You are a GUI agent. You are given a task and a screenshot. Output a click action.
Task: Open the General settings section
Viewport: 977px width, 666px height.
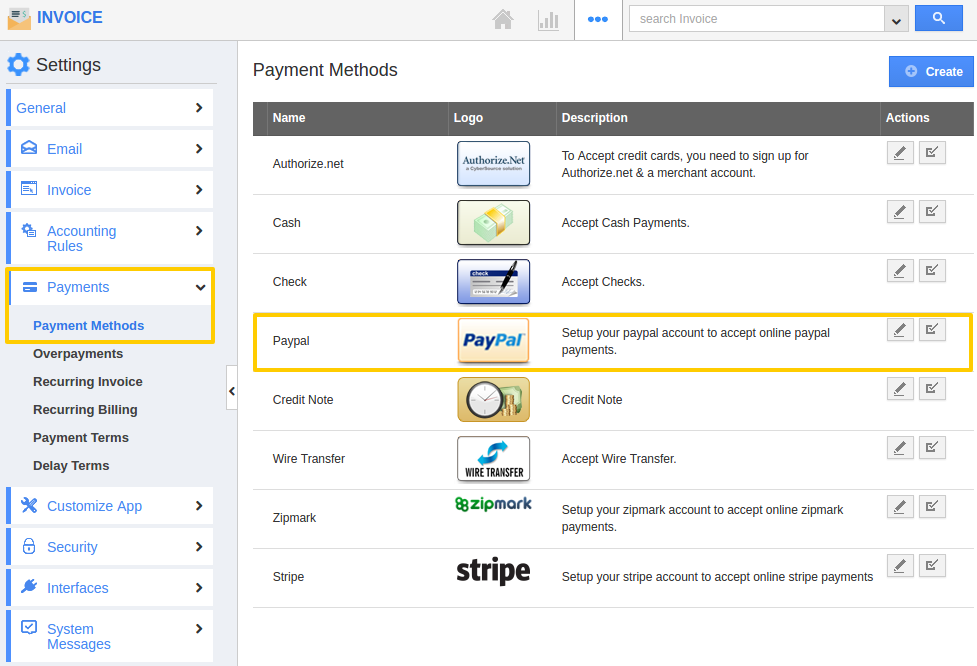110,108
